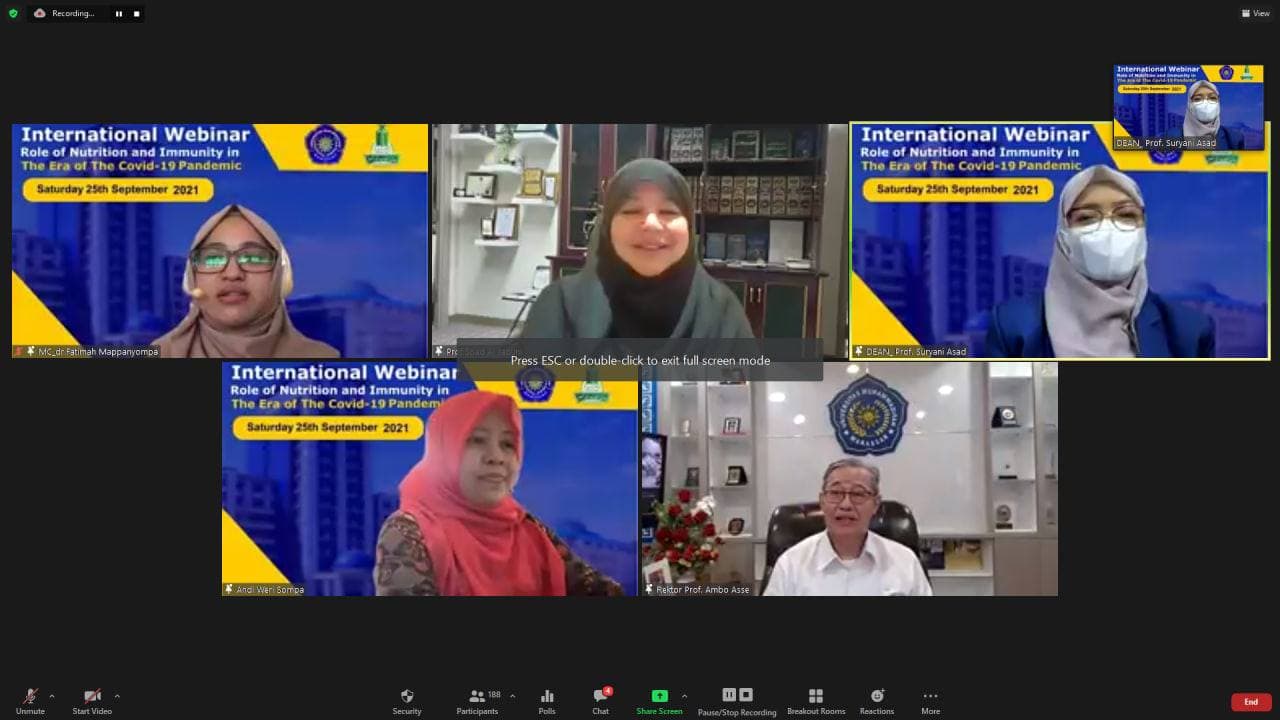The image size is (1280, 720).
Task: Click the 'Andi Weri Sompa' name label
Action: click(270, 590)
